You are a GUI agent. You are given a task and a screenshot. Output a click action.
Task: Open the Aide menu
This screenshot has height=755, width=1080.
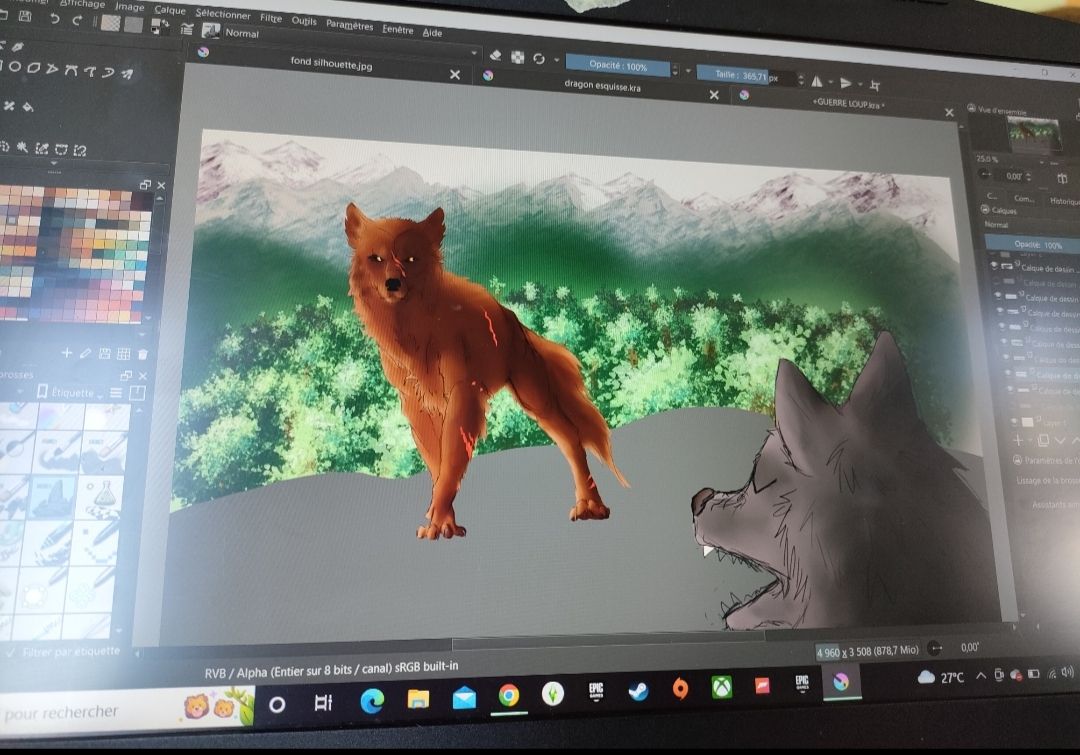pos(432,32)
